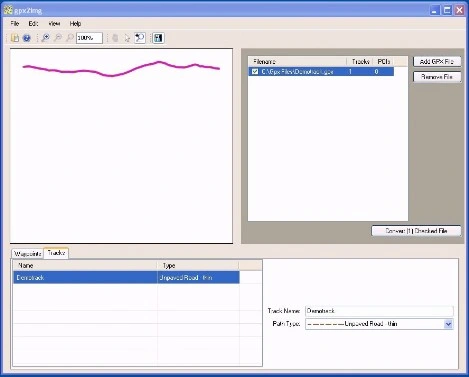Viewport: 469px width, 377px height.
Task: Click the Add GPX File button
Action: point(437,62)
